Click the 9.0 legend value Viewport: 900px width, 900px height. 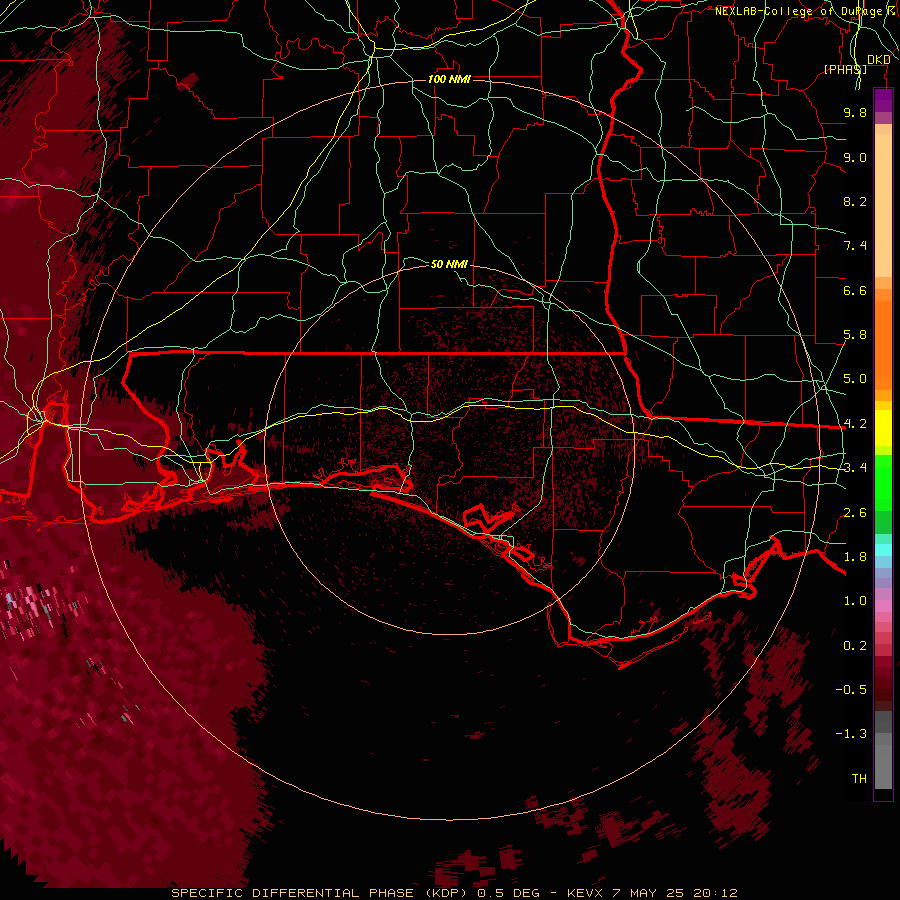pyautogui.click(x=855, y=157)
